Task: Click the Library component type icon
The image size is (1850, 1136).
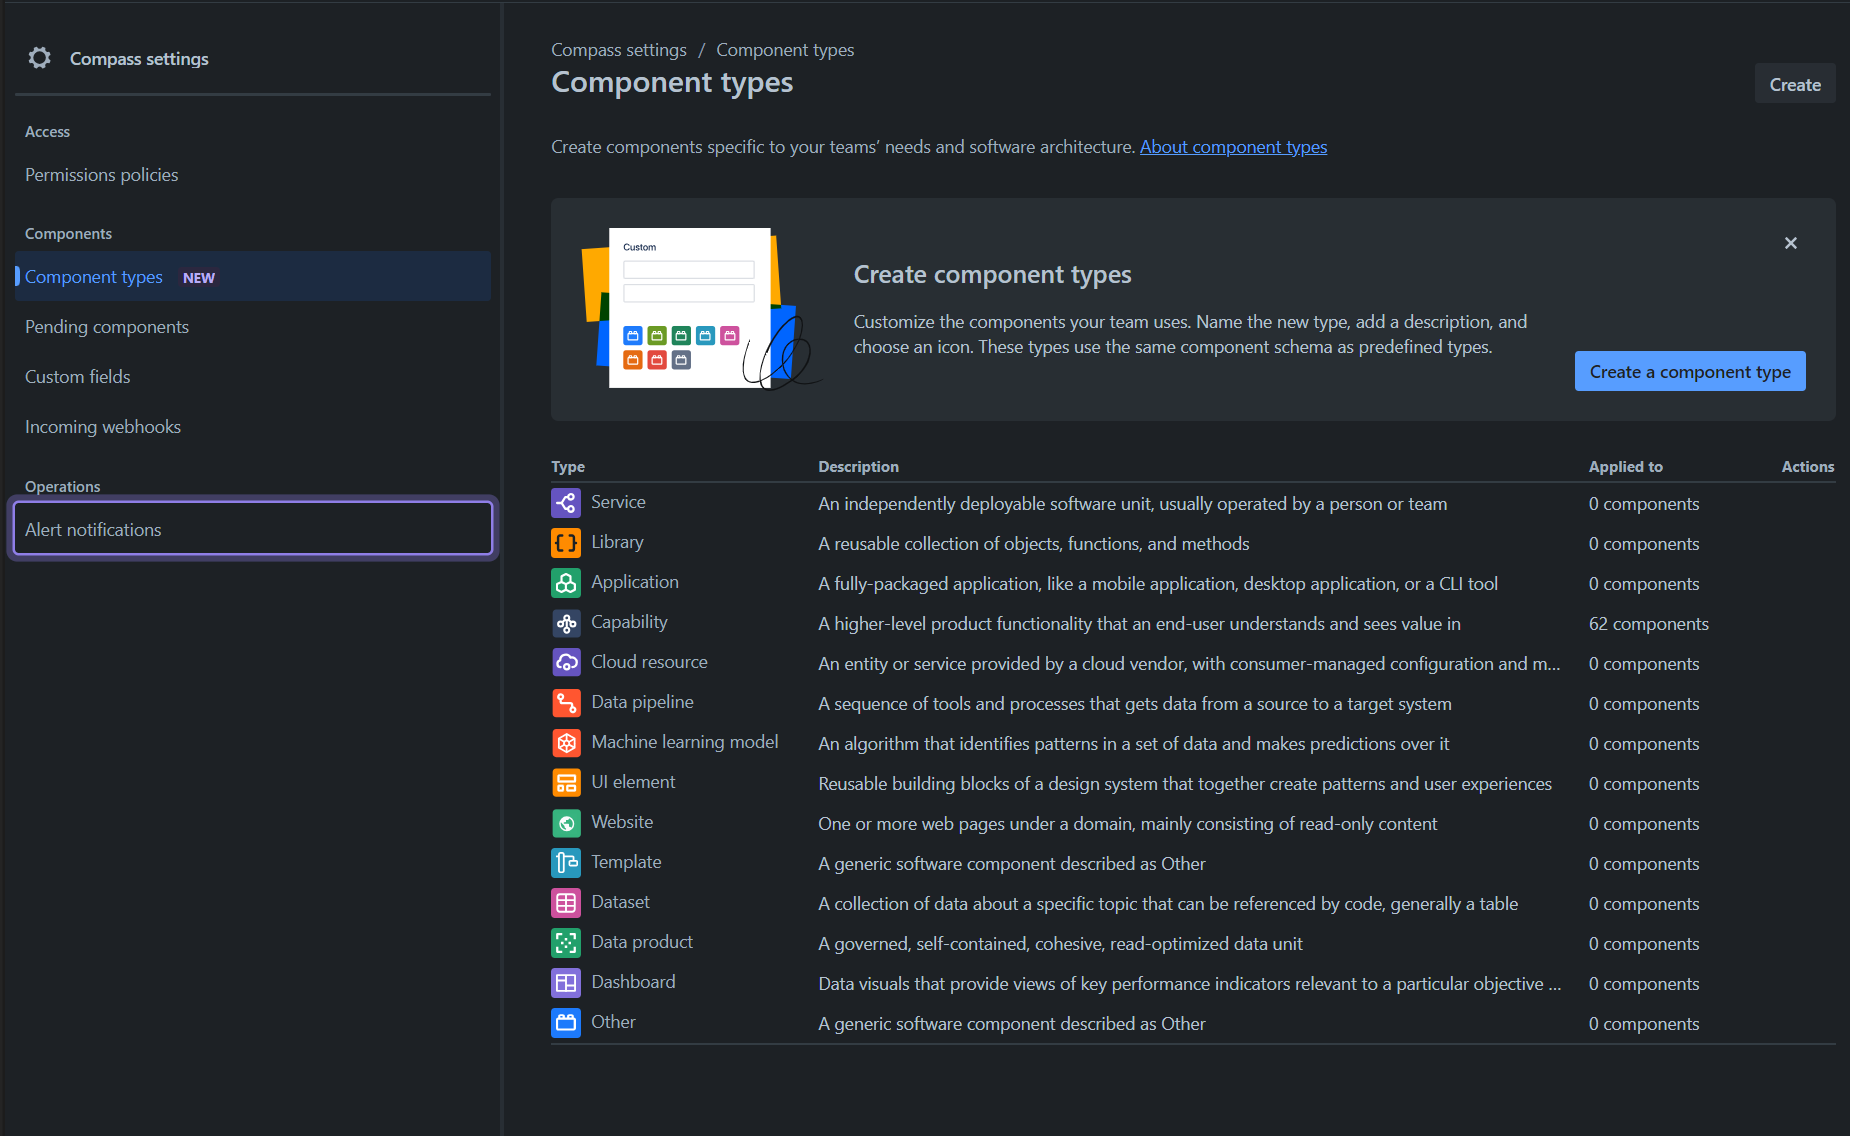Action: pyautogui.click(x=566, y=543)
